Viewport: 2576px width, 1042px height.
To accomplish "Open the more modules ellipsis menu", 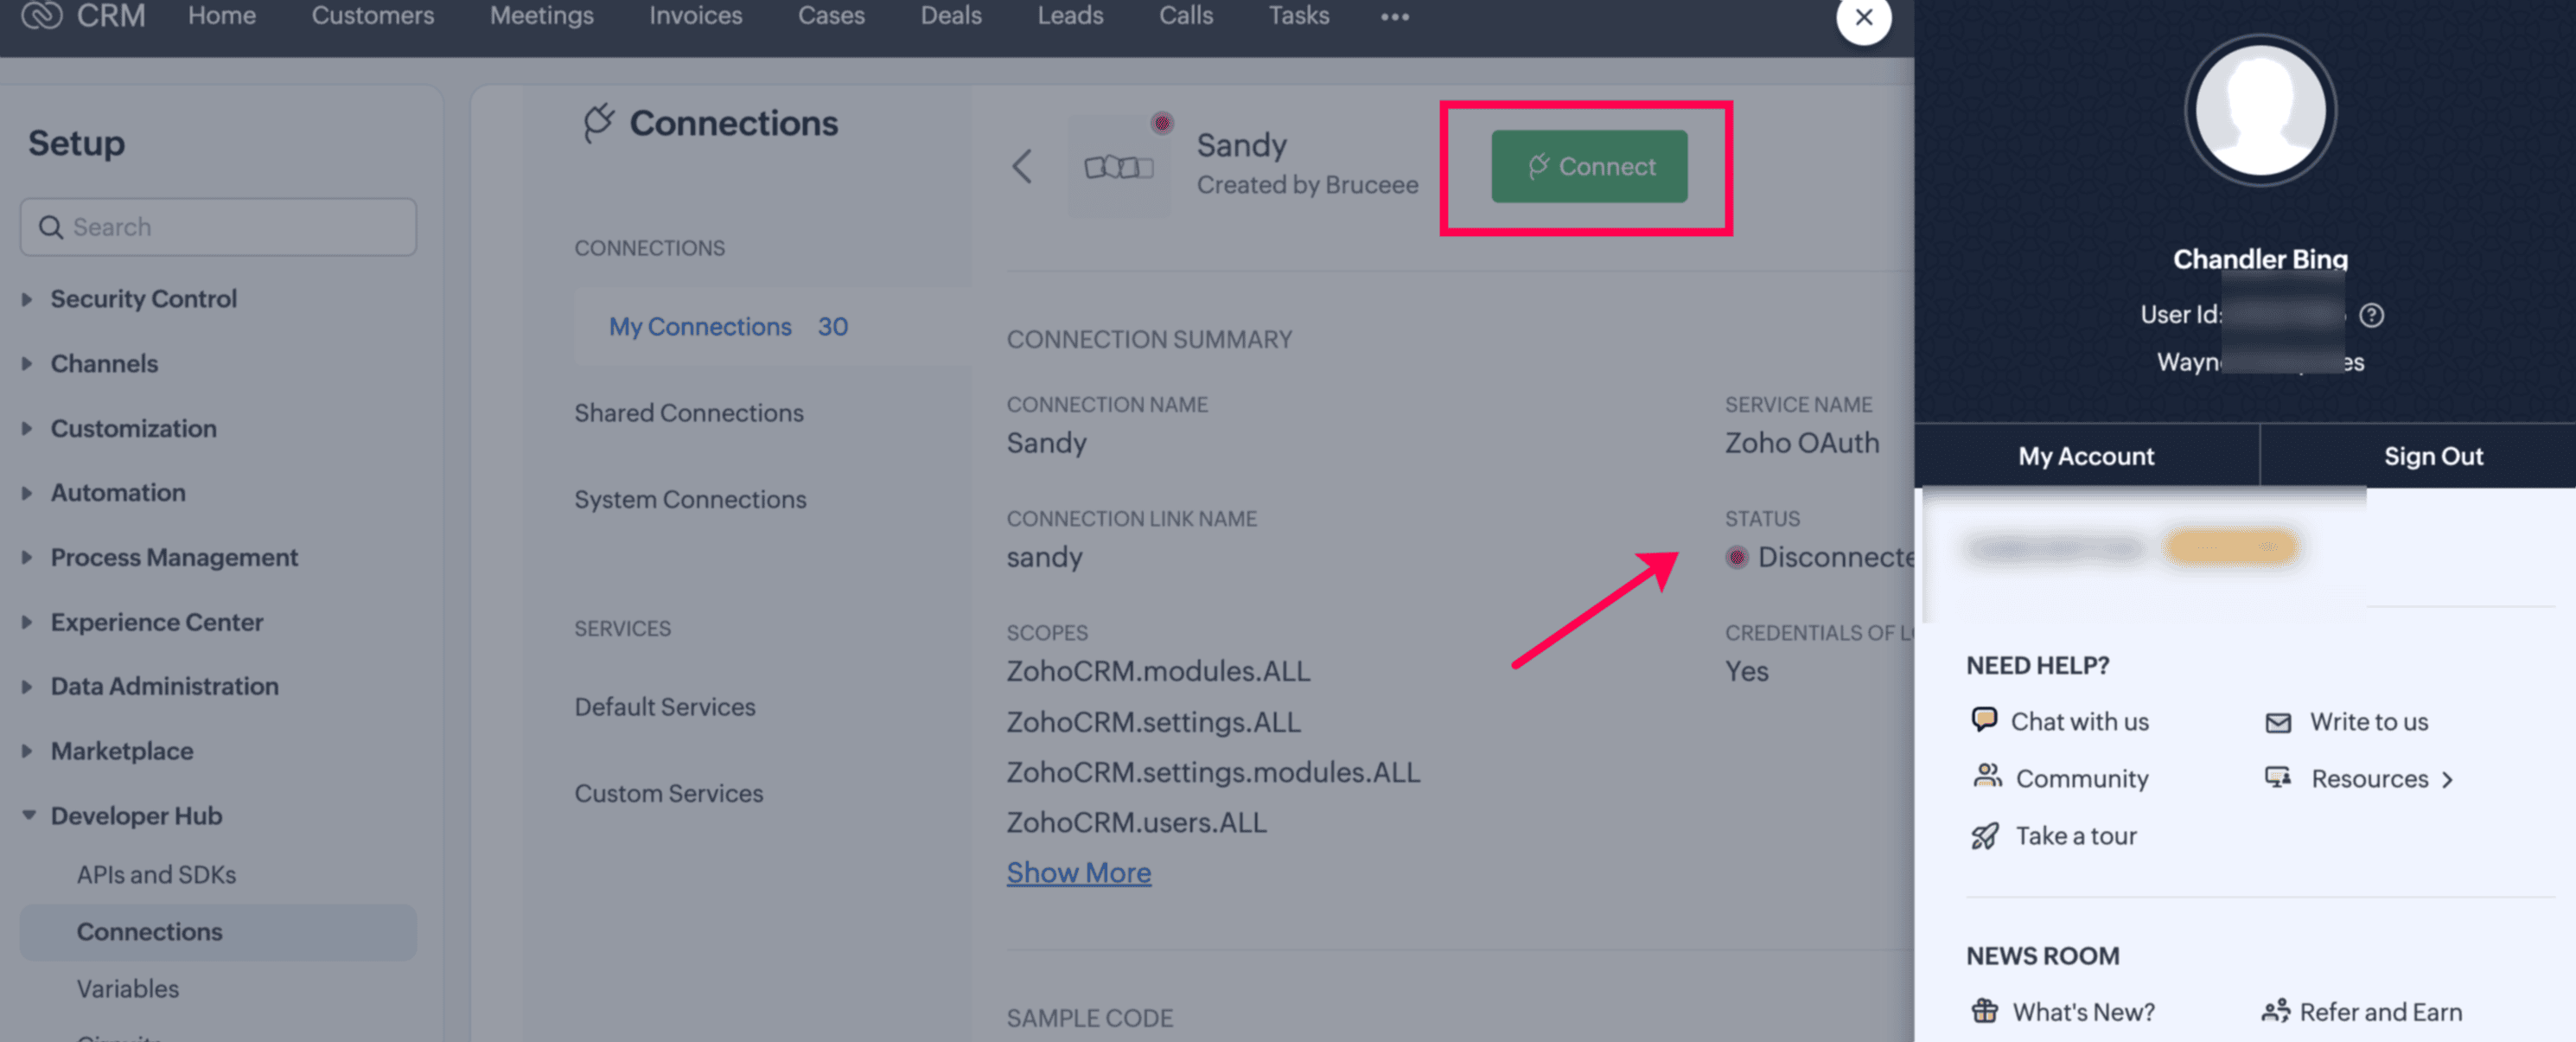I will click(1394, 17).
